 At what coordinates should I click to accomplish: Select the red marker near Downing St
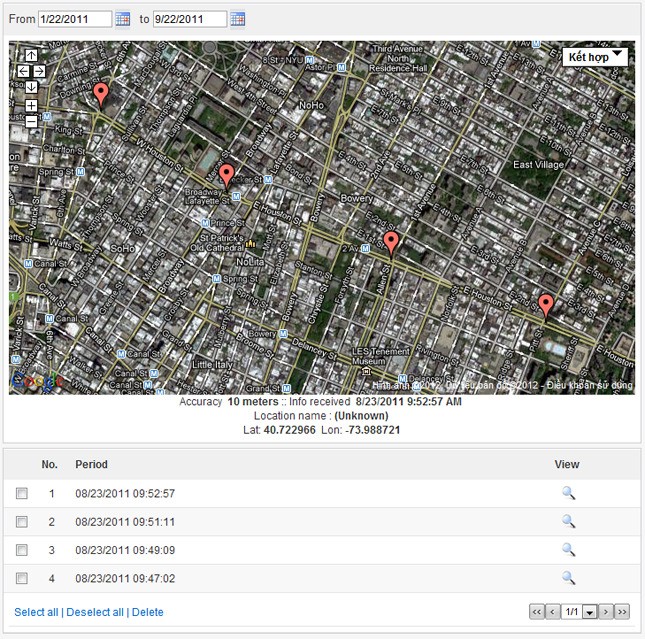tap(101, 94)
